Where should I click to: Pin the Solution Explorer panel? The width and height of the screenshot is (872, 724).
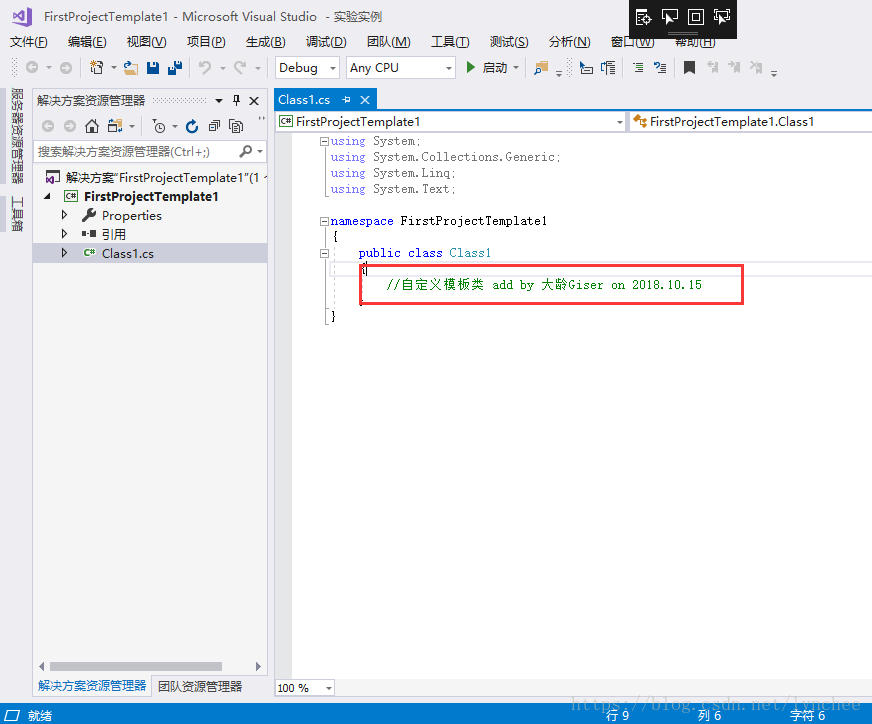coord(236,101)
